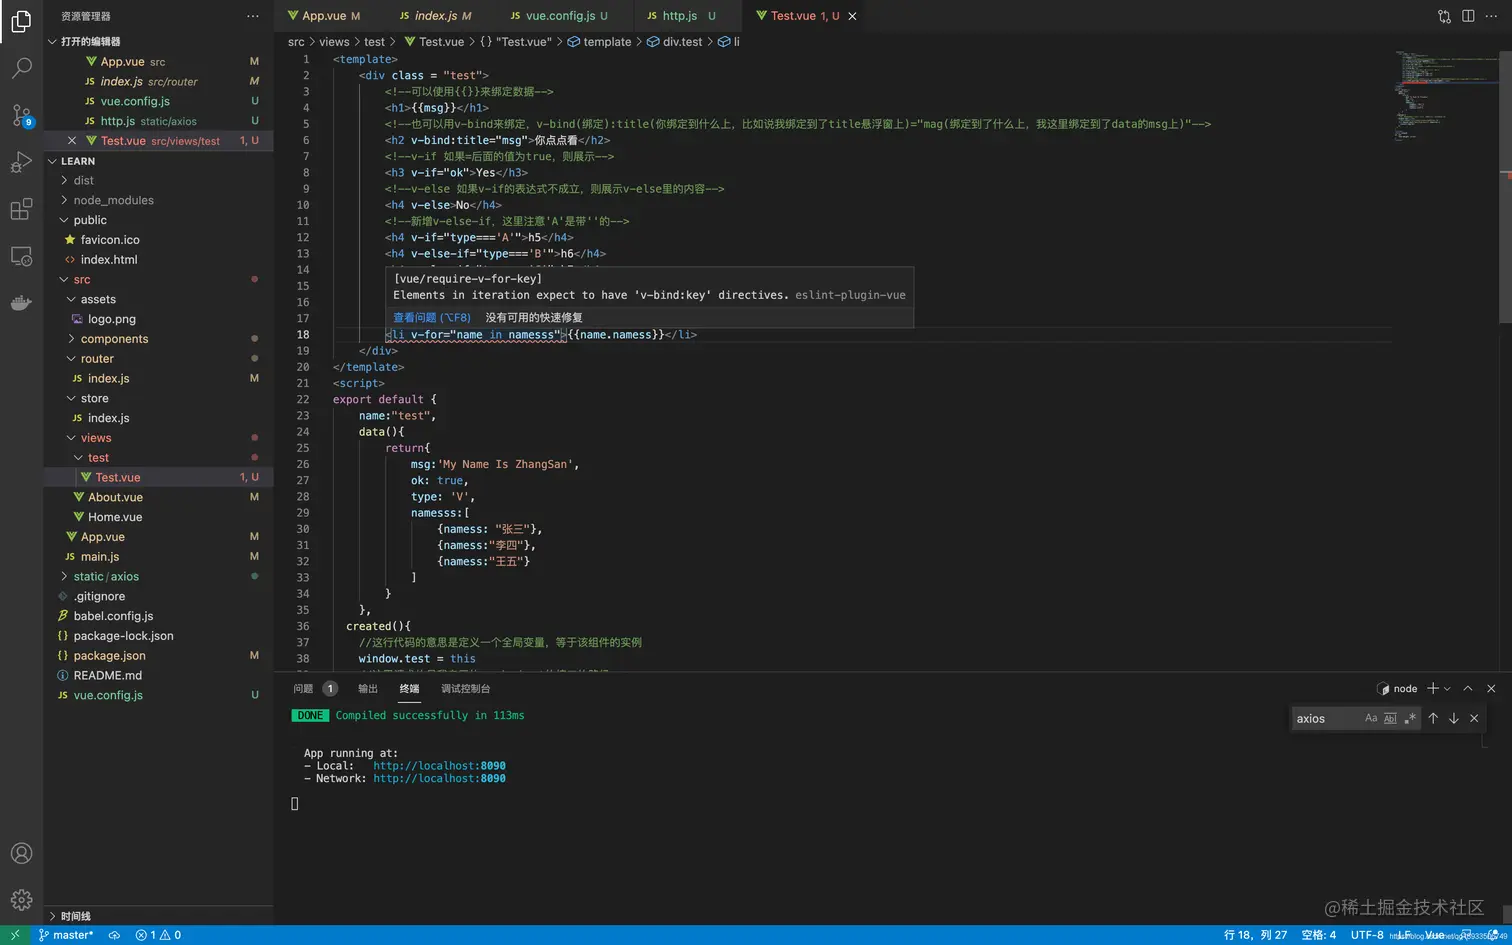
Task: Click the editor minimap code overview
Action: pyautogui.click(x=1446, y=95)
